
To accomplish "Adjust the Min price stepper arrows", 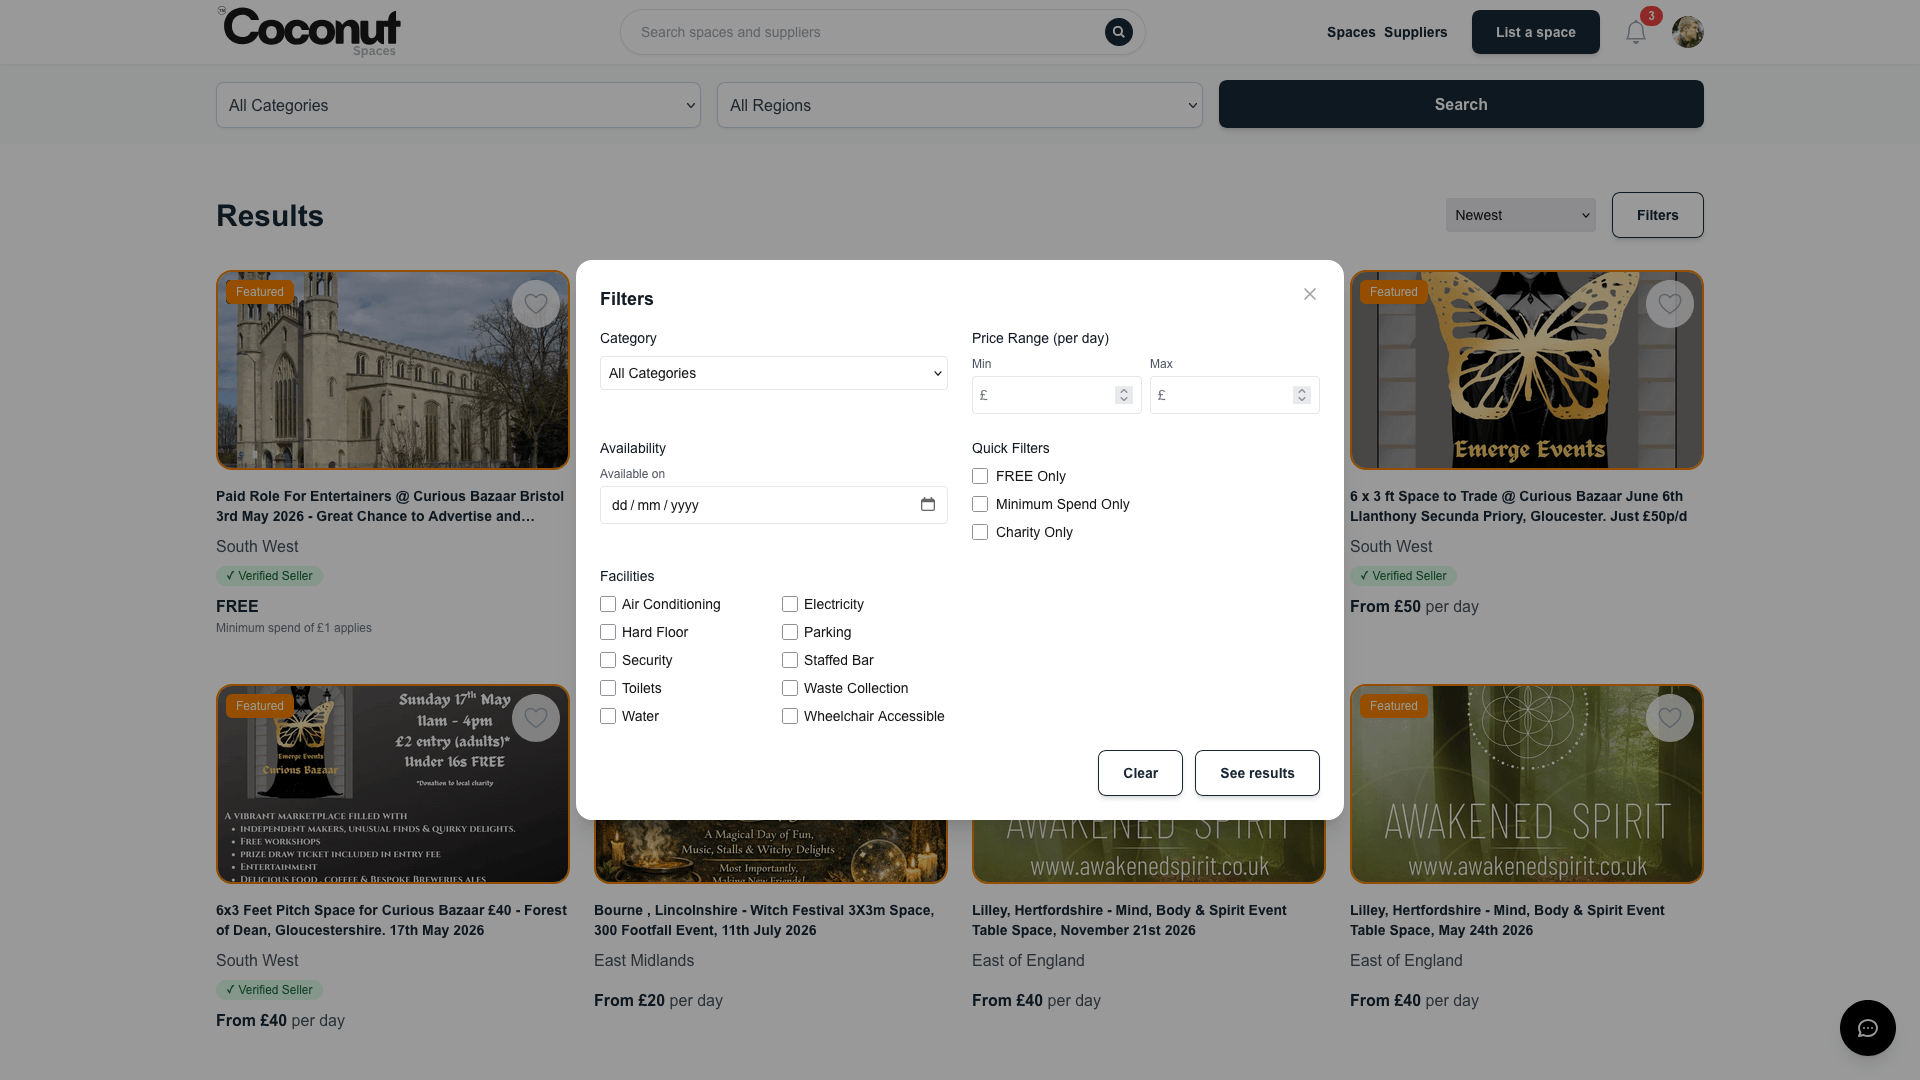I will pyautogui.click(x=1124, y=395).
